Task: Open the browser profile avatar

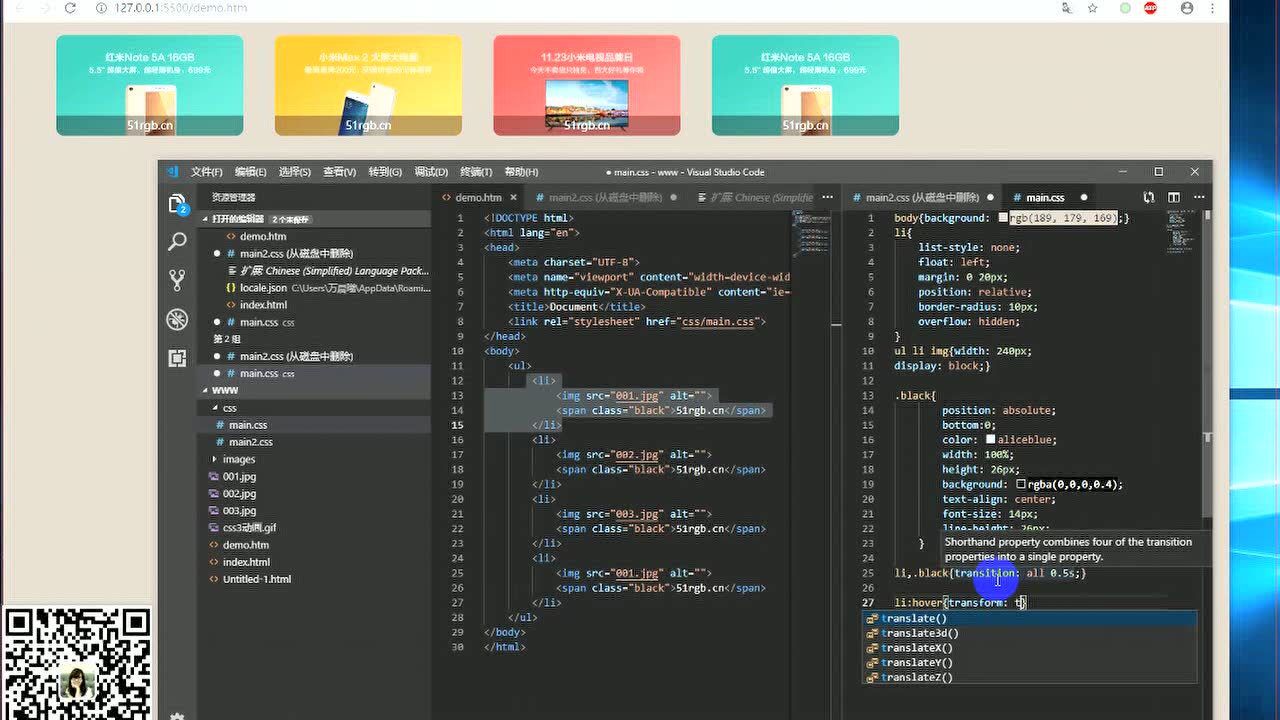Action: pyautogui.click(x=1187, y=8)
